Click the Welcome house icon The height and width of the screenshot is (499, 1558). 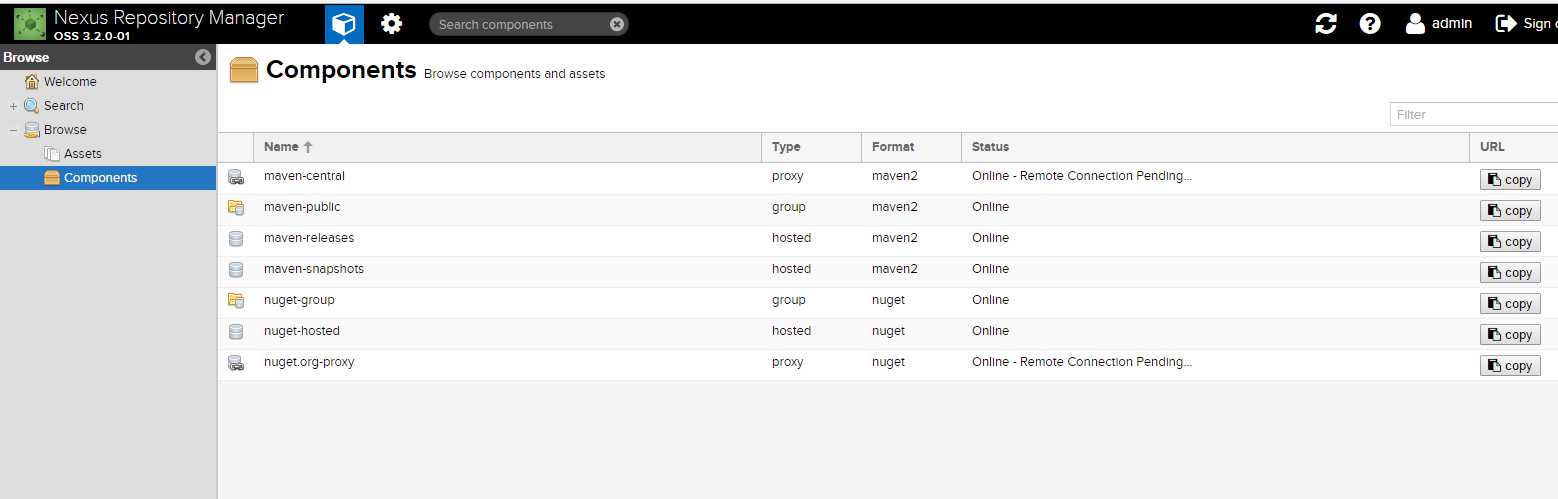[x=32, y=82]
